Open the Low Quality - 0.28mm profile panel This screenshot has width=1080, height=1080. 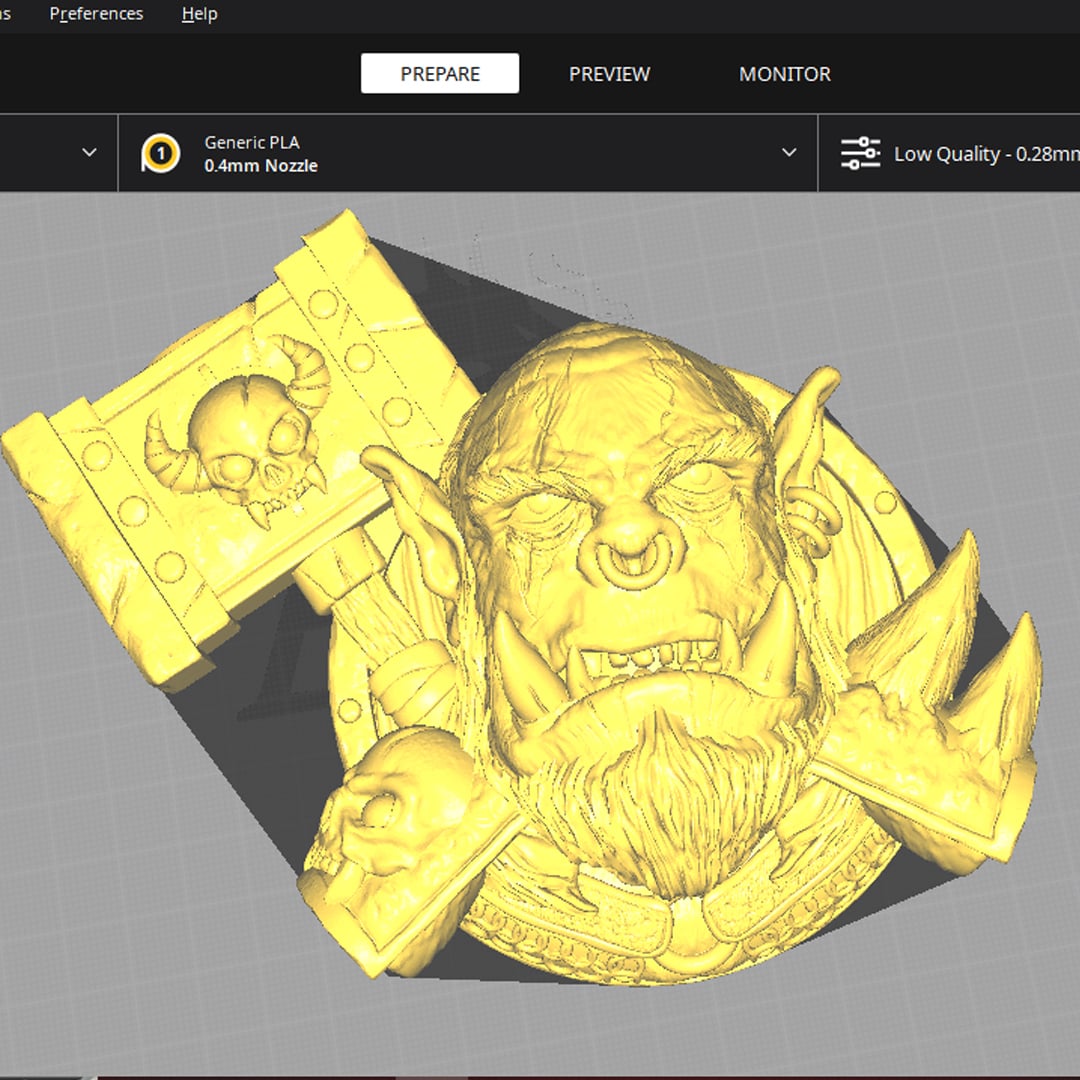pyautogui.click(x=949, y=153)
